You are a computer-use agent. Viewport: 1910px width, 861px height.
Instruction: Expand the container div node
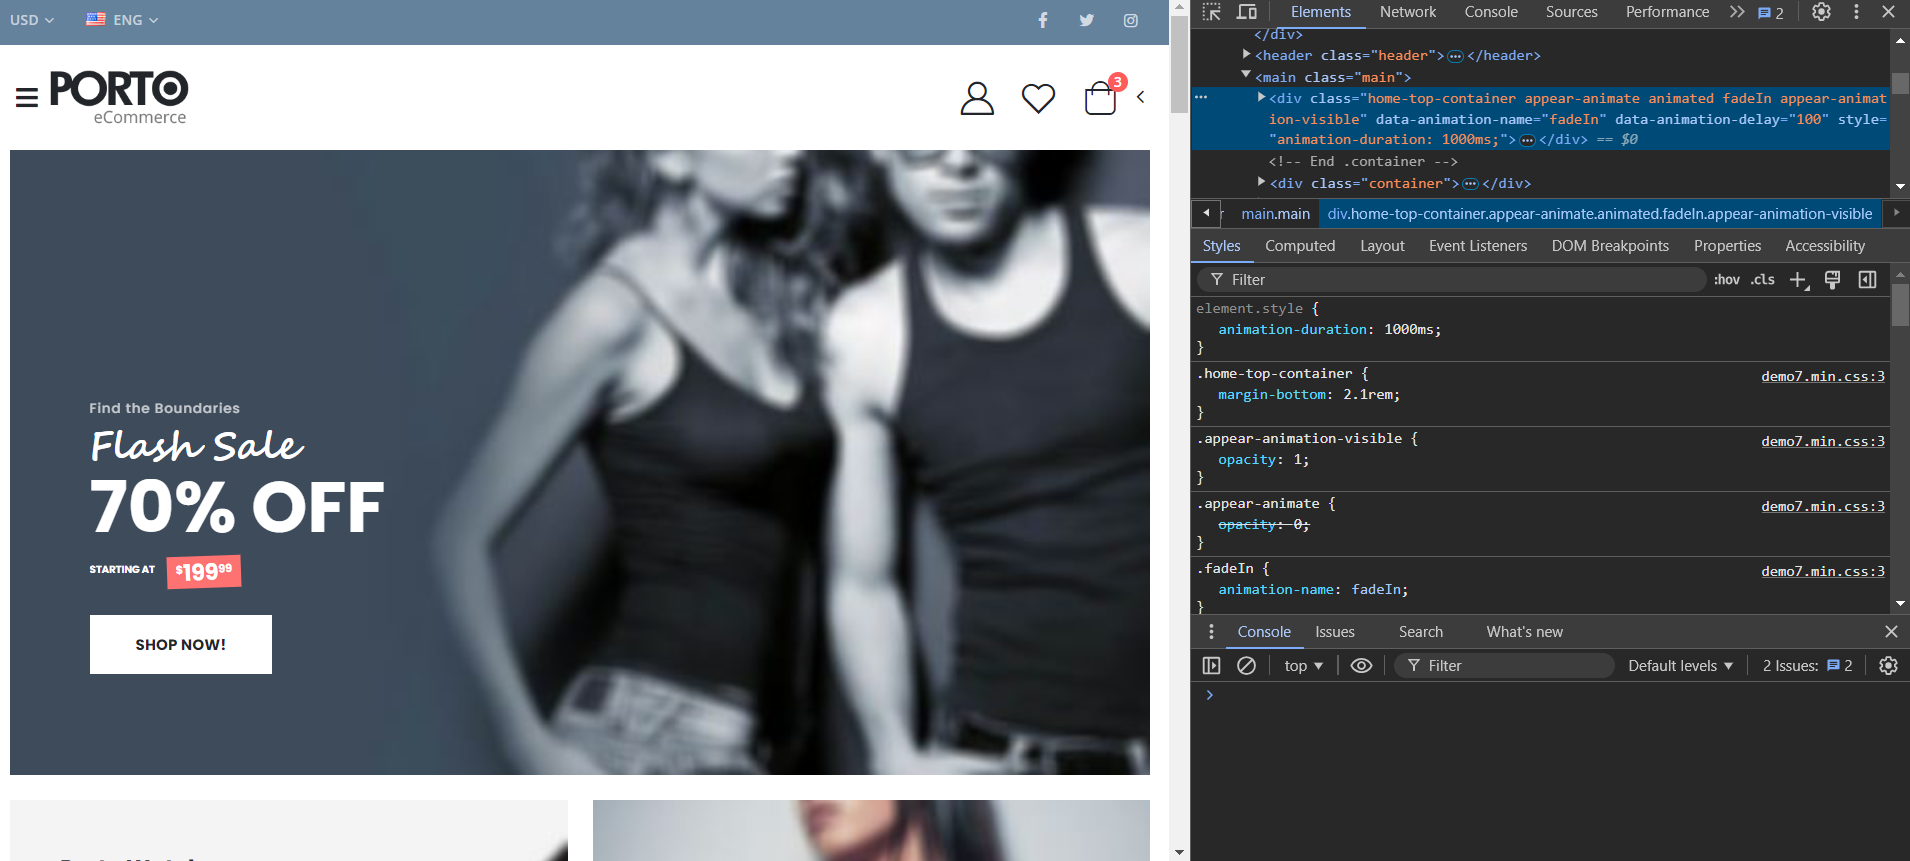[x=1261, y=182]
